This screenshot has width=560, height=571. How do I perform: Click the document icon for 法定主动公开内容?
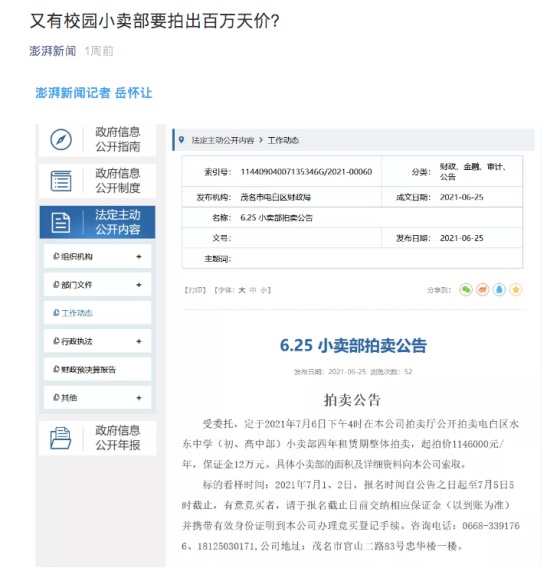coord(61,223)
